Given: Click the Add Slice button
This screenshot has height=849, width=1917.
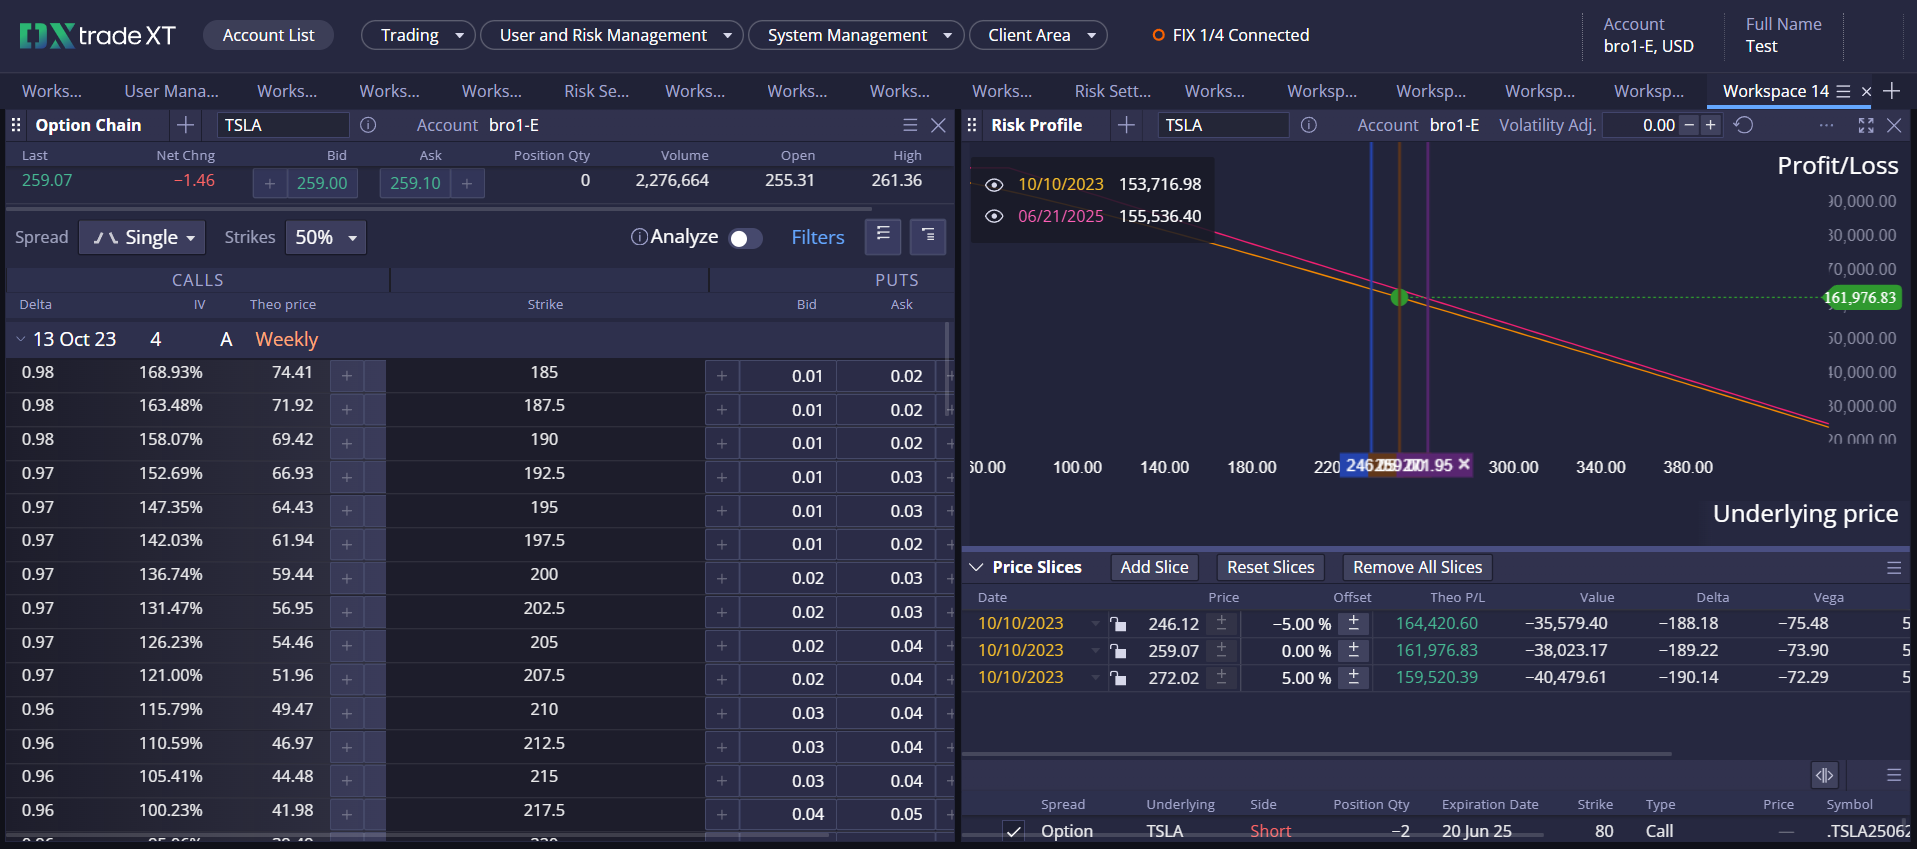Looking at the screenshot, I should point(1154,568).
